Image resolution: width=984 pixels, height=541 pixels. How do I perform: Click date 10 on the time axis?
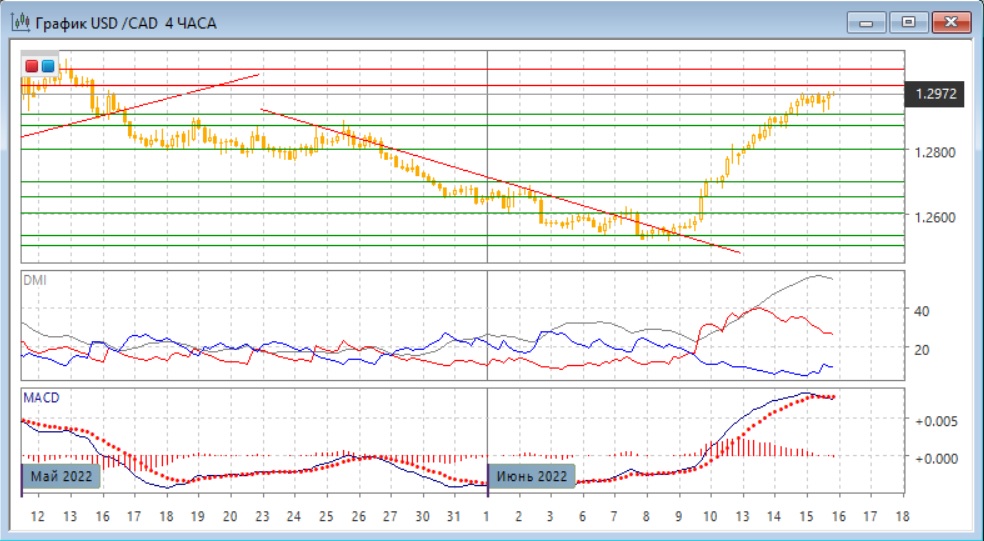(x=710, y=517)
